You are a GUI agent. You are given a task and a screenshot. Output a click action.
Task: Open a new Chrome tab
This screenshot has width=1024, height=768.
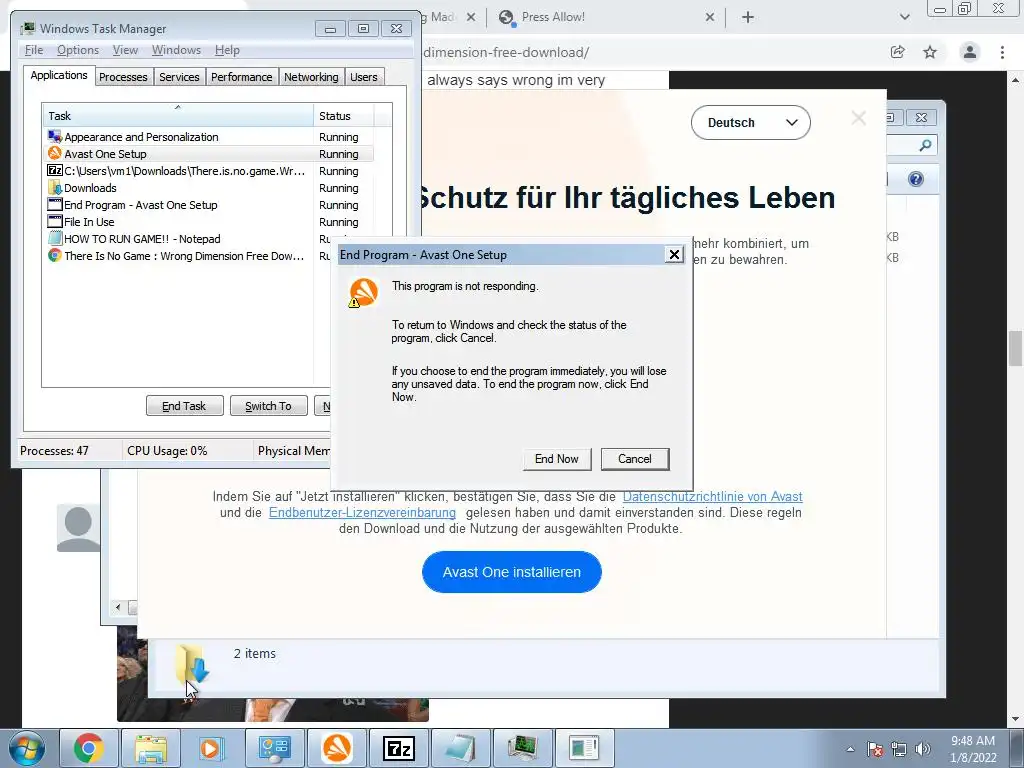point(748,18)
